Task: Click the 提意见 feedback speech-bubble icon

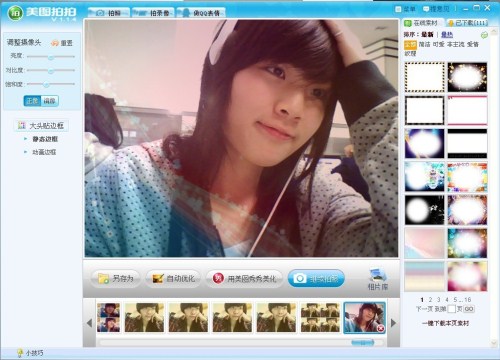Action: pos(426,9)
